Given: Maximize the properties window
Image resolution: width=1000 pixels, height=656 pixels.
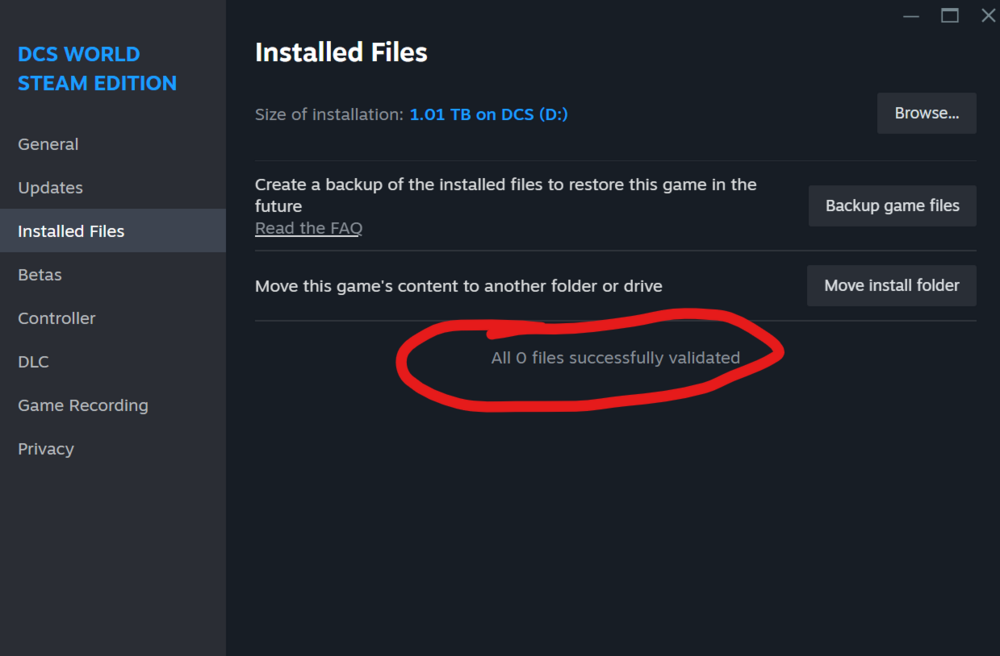Looking at the screenshot, I should click(x=950, y=15).
